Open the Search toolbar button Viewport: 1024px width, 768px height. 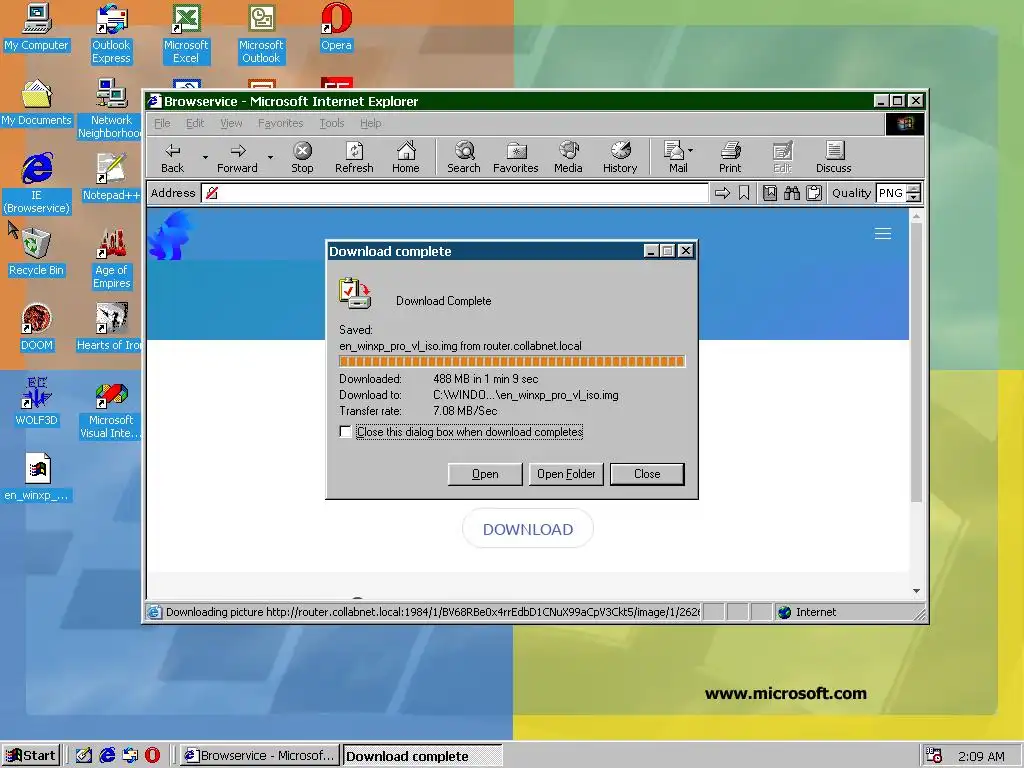click(464, 157)
